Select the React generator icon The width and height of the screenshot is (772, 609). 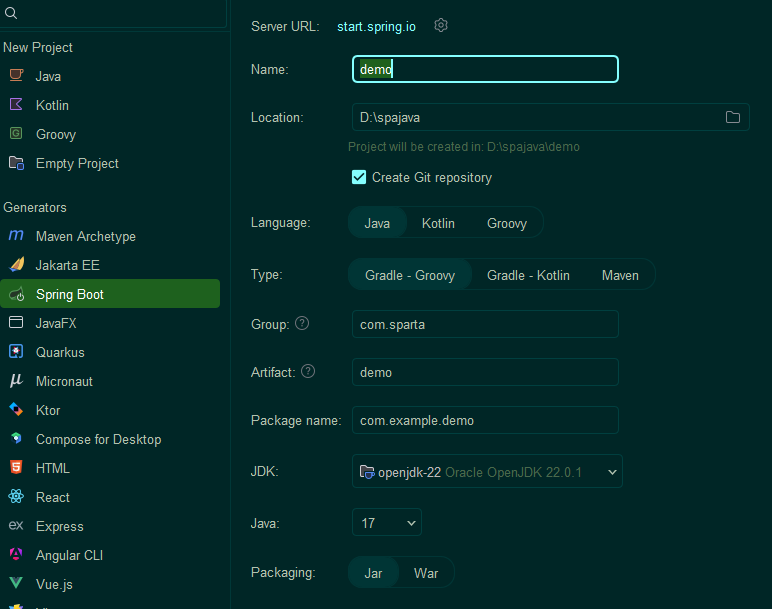(x=16, y=496)
